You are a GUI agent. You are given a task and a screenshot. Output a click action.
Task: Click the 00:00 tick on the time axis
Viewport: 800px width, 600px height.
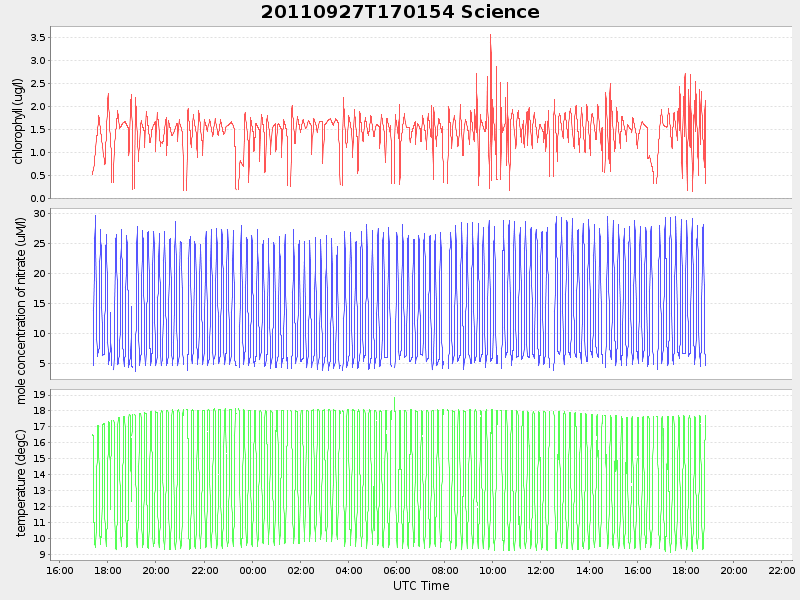[252, 571]
